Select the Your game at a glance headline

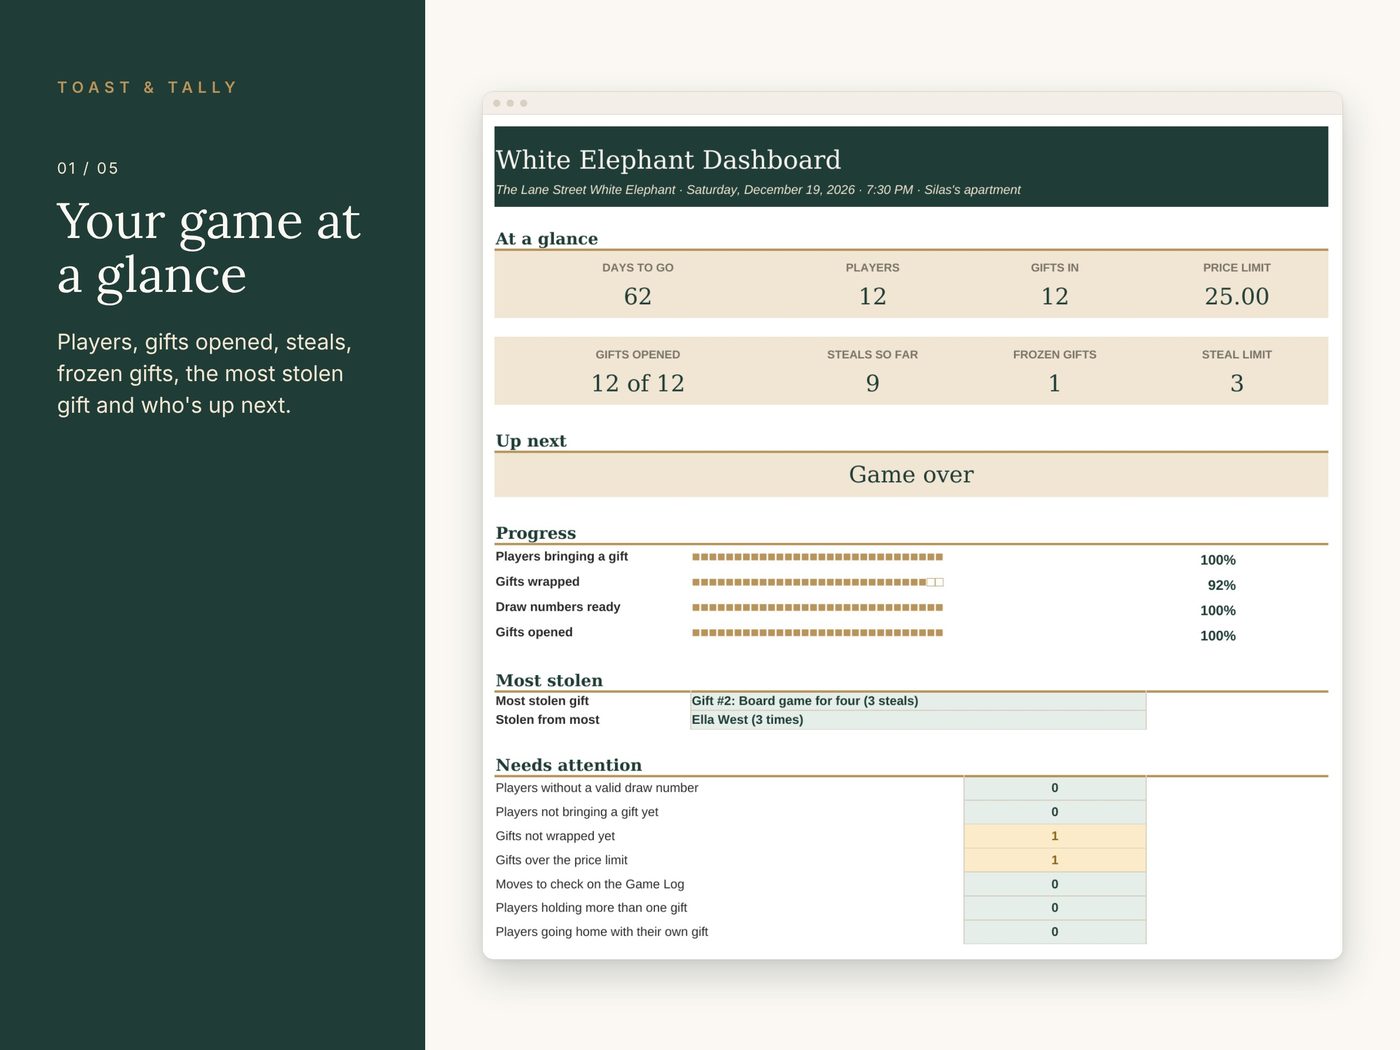[x=209, y=248]
